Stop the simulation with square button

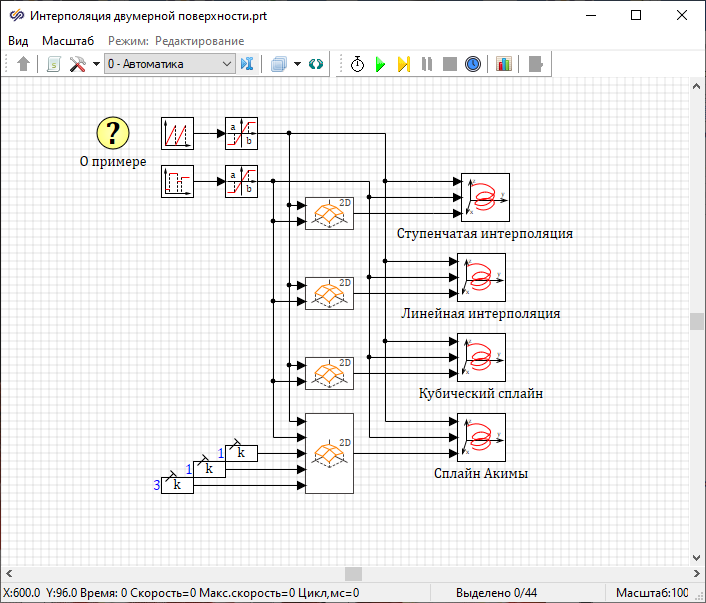450,64
